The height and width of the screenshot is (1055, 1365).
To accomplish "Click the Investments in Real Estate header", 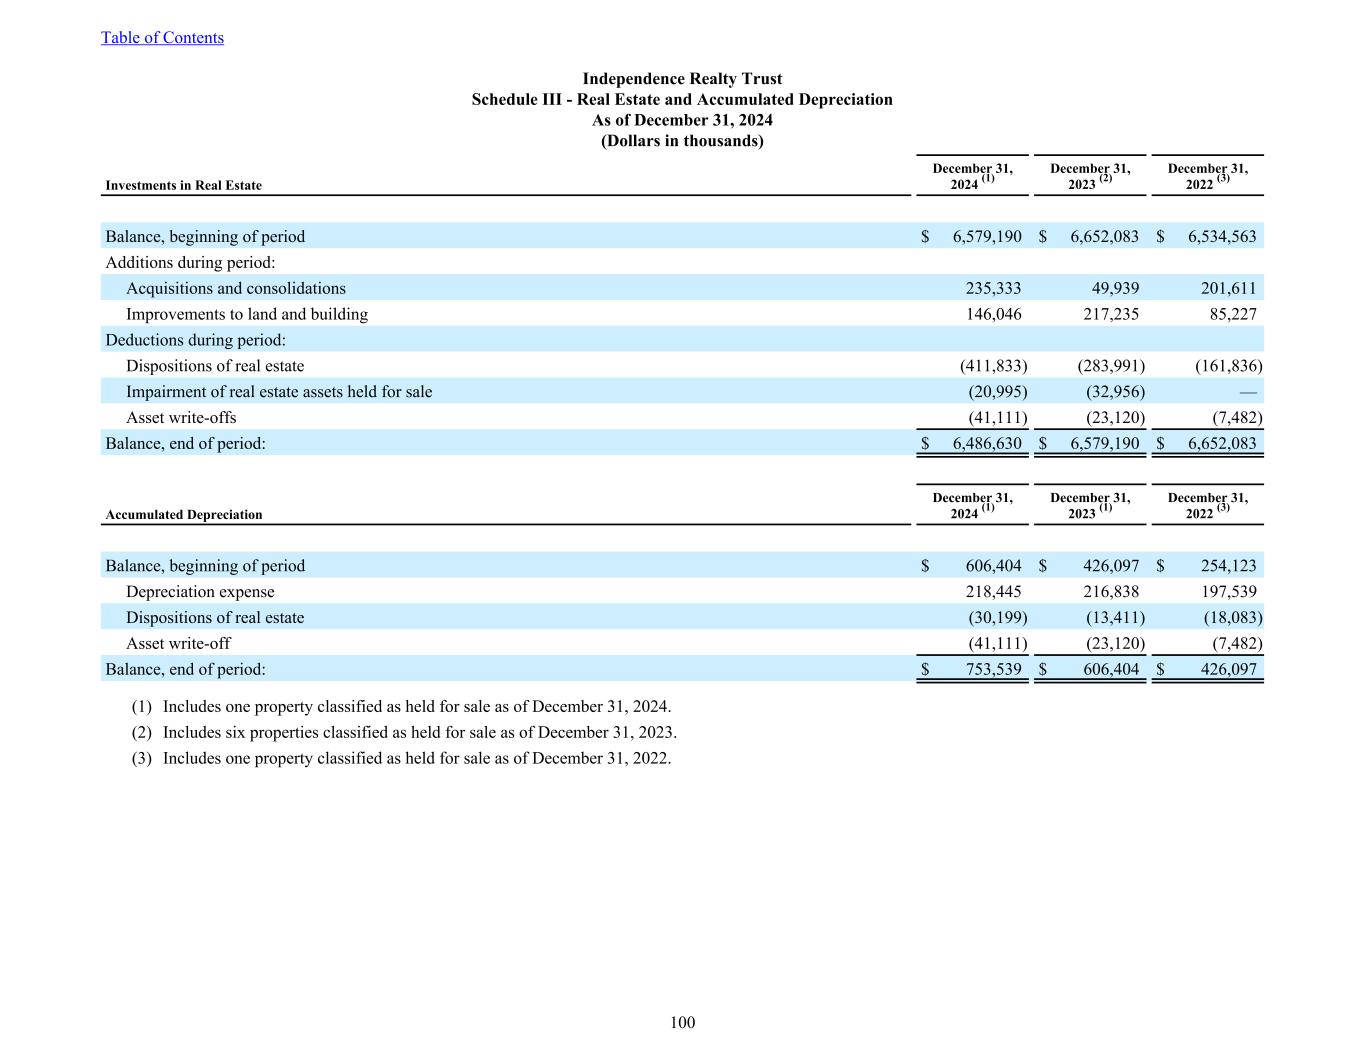I will coord(184,185).
